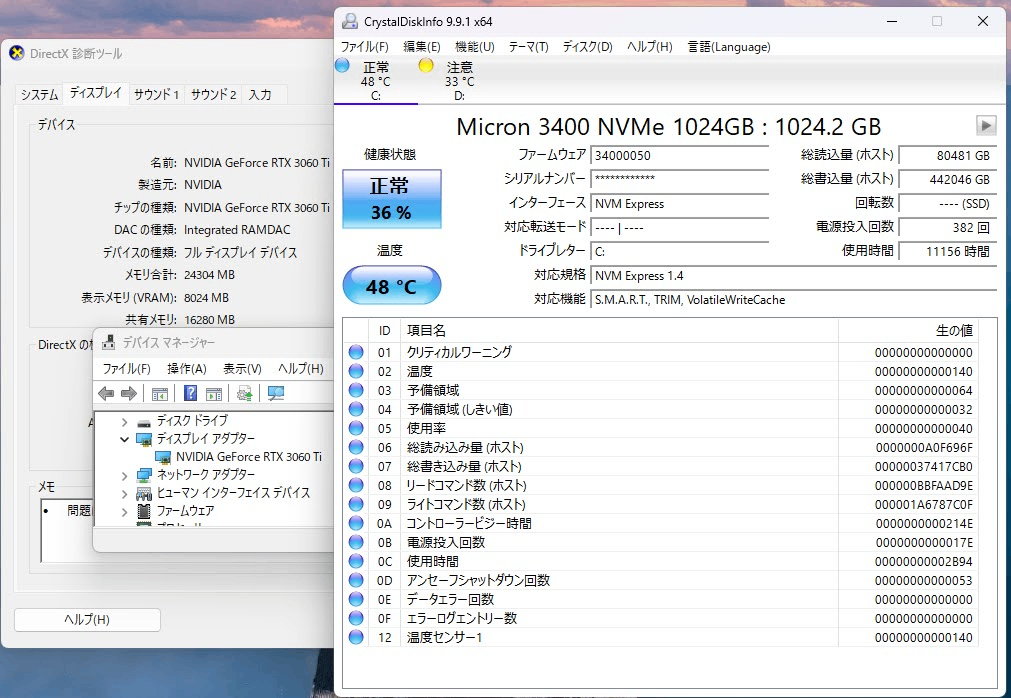Select リードコマンド数 (ホスト) row
1011x698 pixels.
(661, 485)
